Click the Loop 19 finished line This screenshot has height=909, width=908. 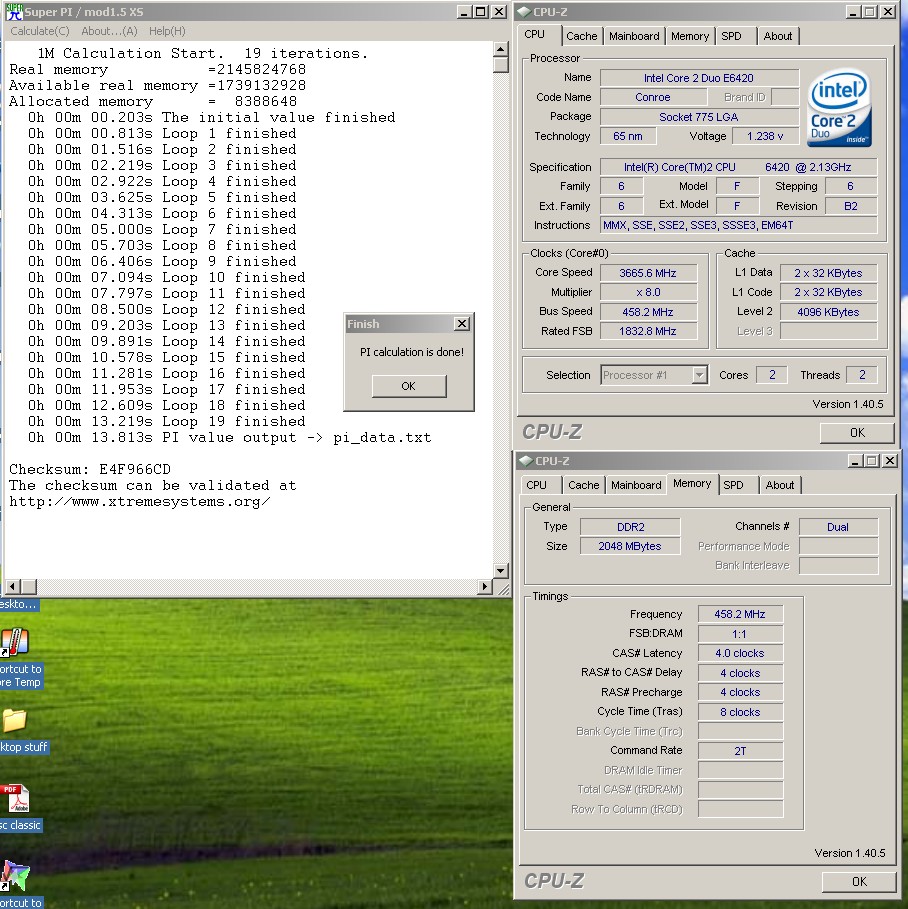[167, 421]
